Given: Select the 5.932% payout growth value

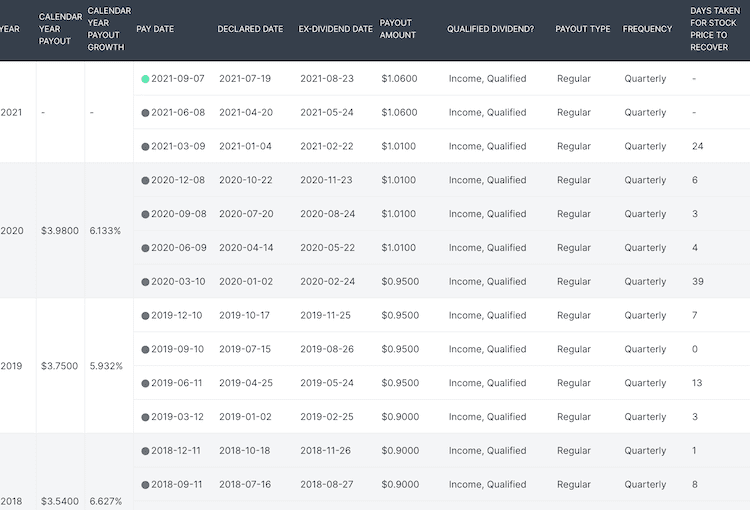Looking at the screenshot, I should pos(106,366).
